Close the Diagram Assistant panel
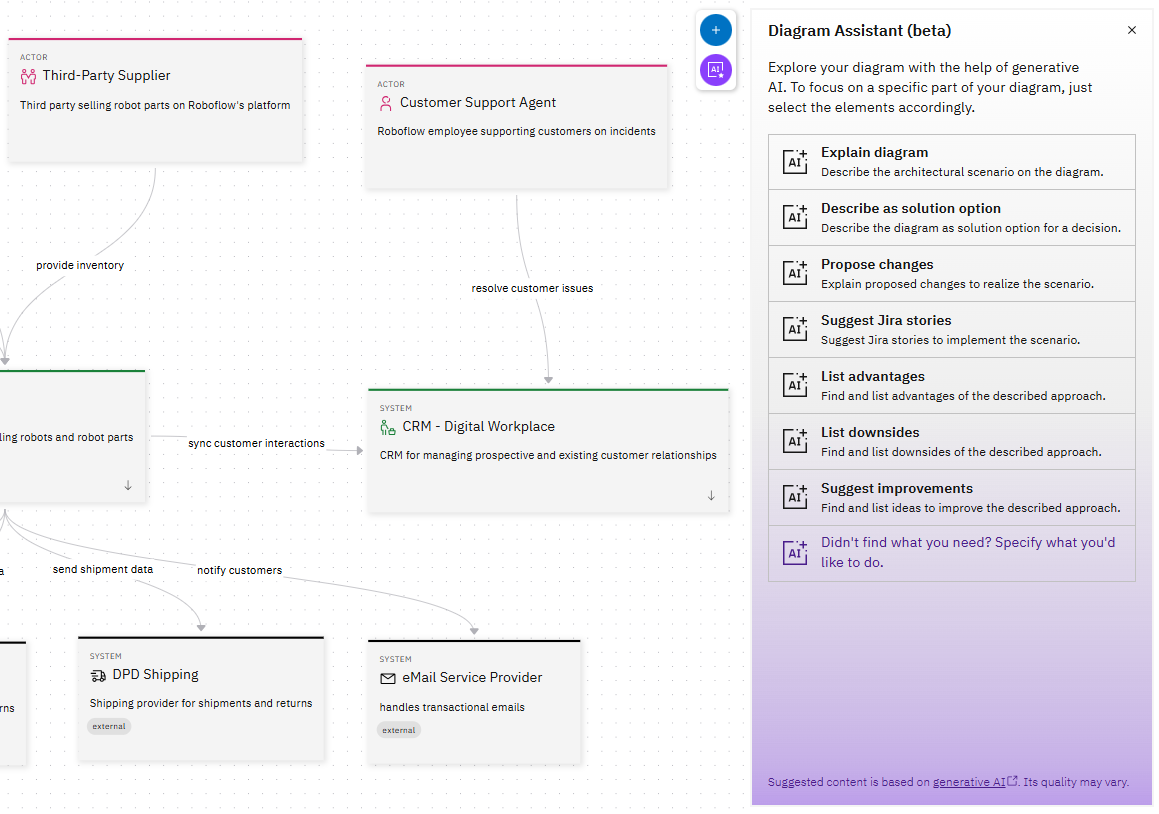 point(1132,30)
